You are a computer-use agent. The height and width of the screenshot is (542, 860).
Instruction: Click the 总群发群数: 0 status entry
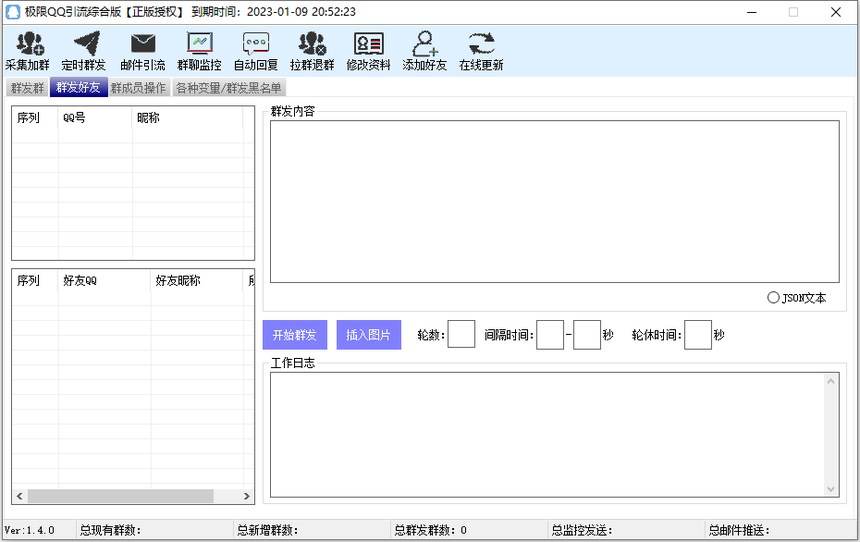[431, 530]
